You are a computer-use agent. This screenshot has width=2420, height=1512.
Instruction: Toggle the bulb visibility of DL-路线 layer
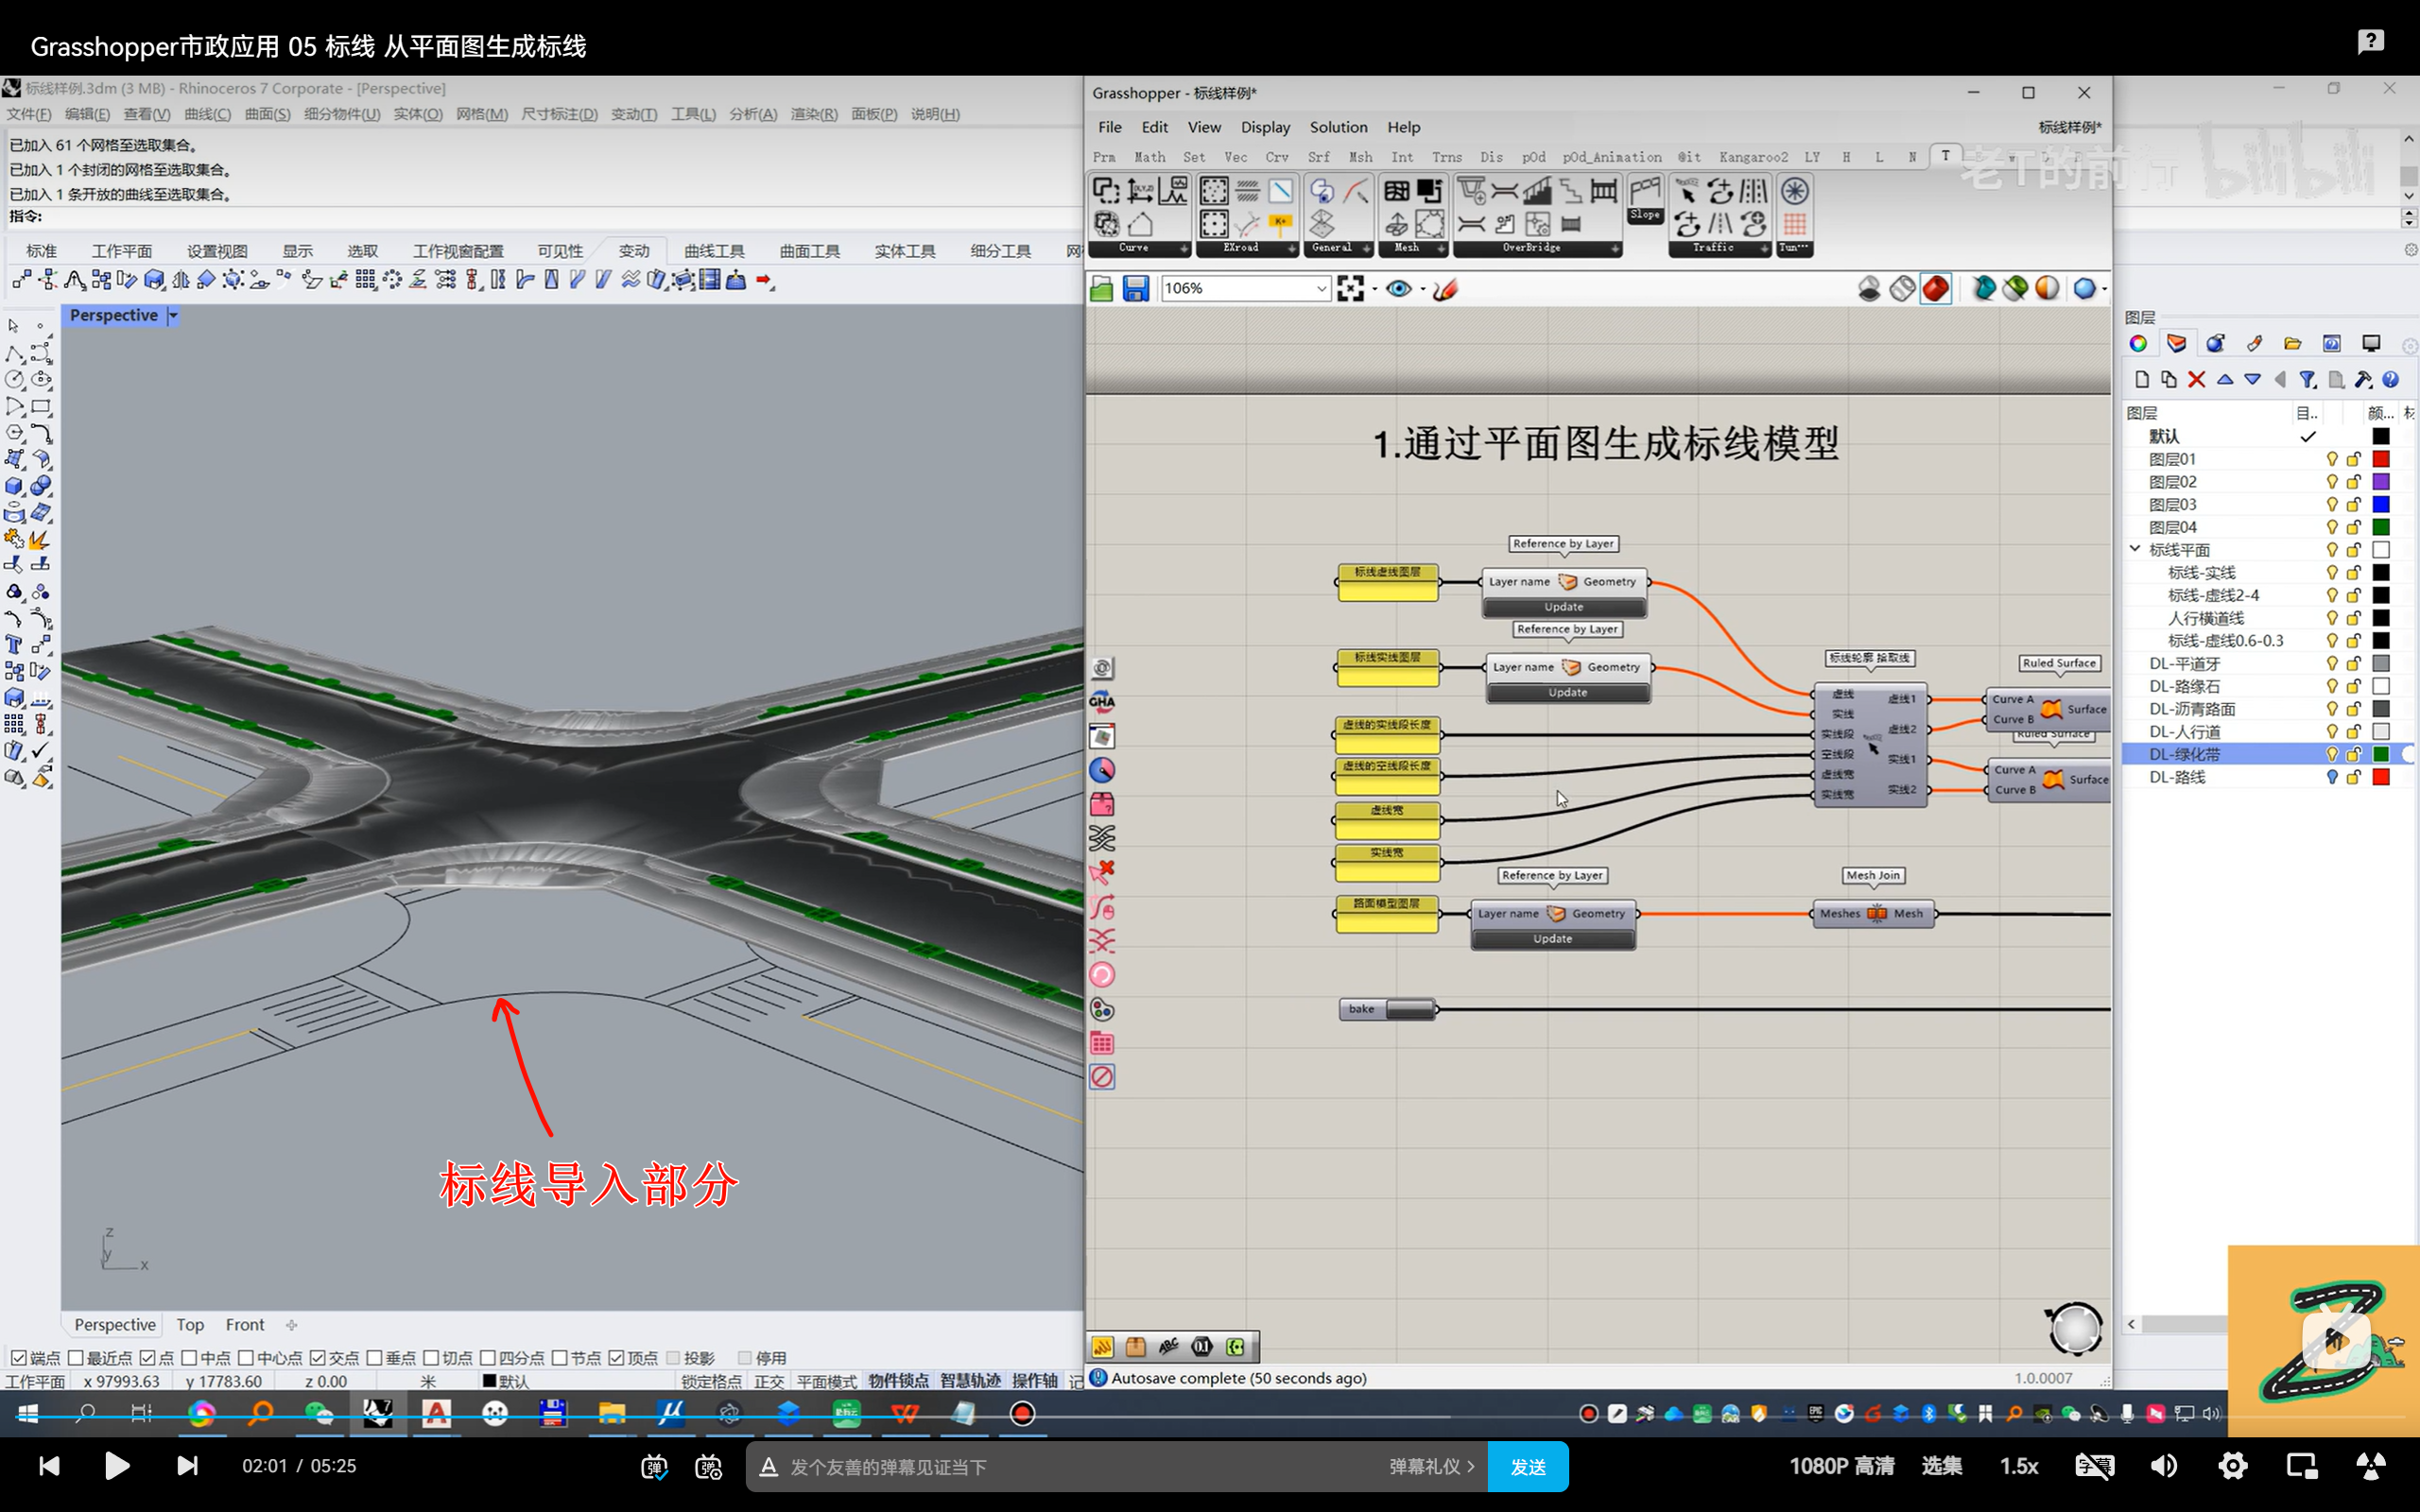tap(2331, 777)
